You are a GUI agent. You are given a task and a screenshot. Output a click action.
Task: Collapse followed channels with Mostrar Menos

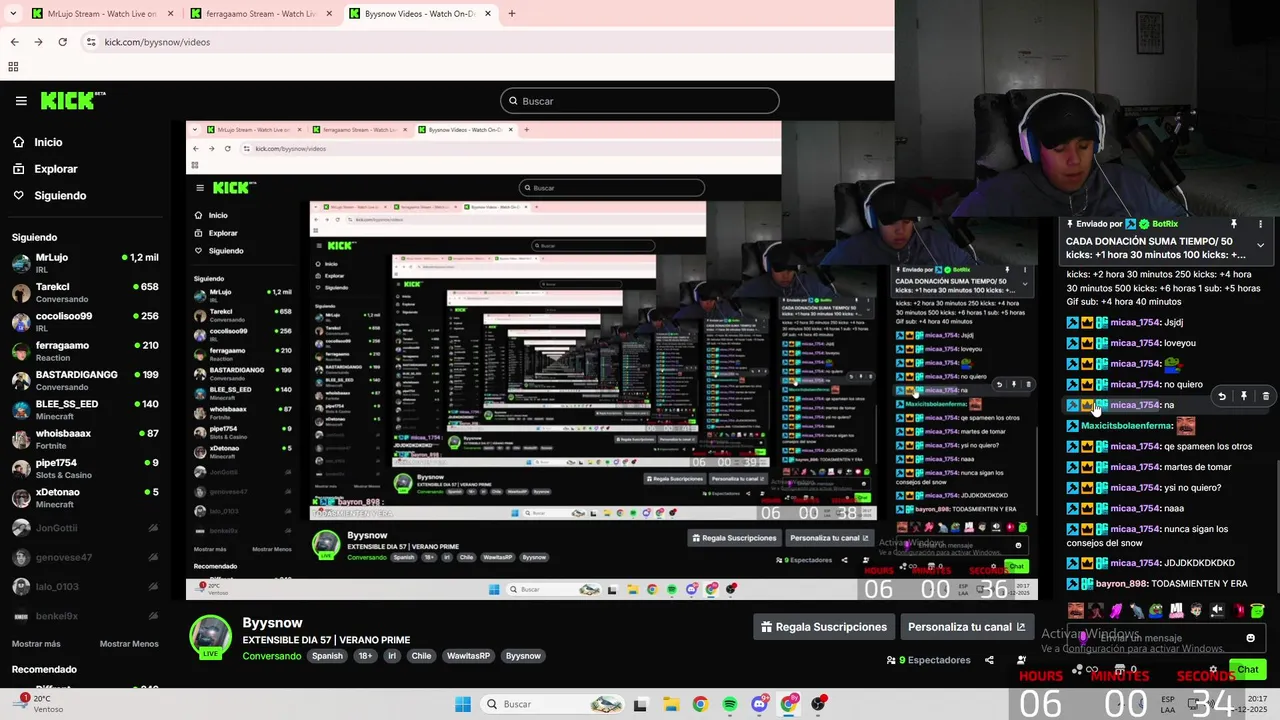click(129, 644)
